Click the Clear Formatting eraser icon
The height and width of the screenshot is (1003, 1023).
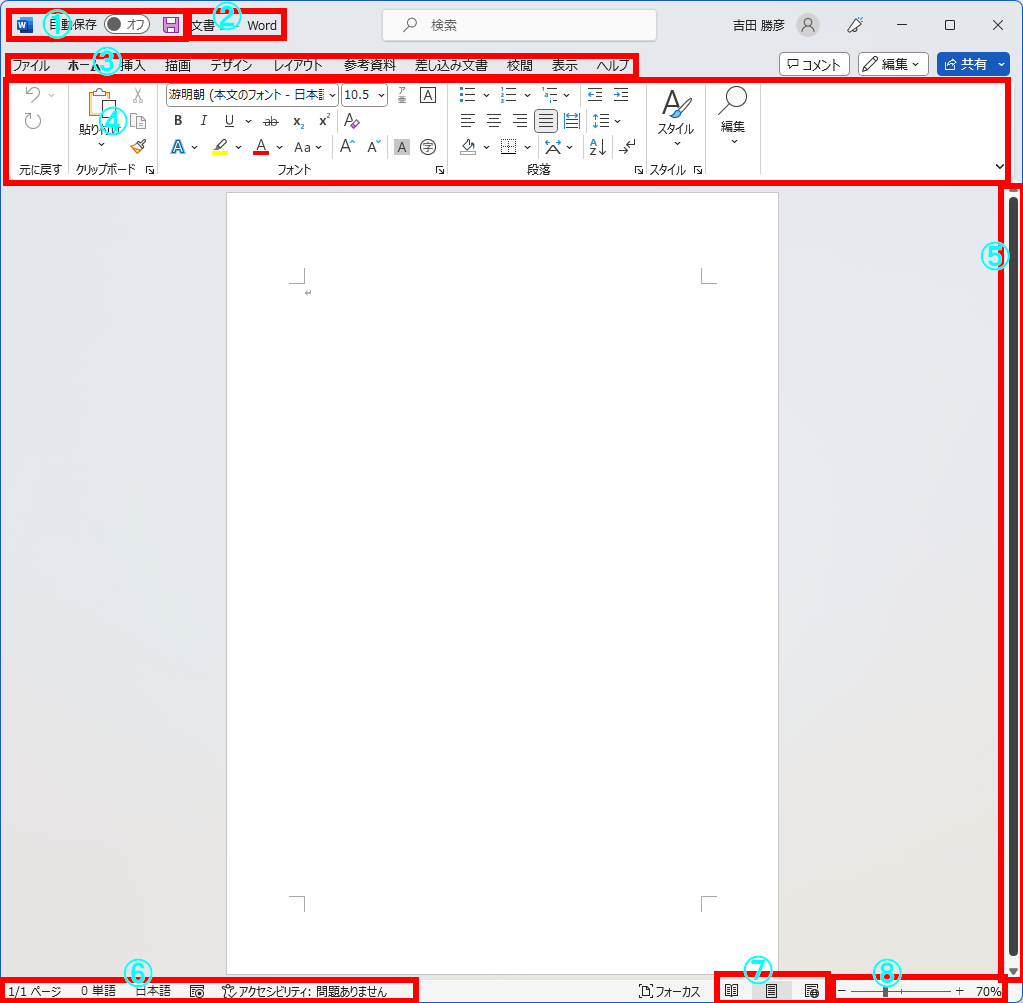tap(351, 121)
